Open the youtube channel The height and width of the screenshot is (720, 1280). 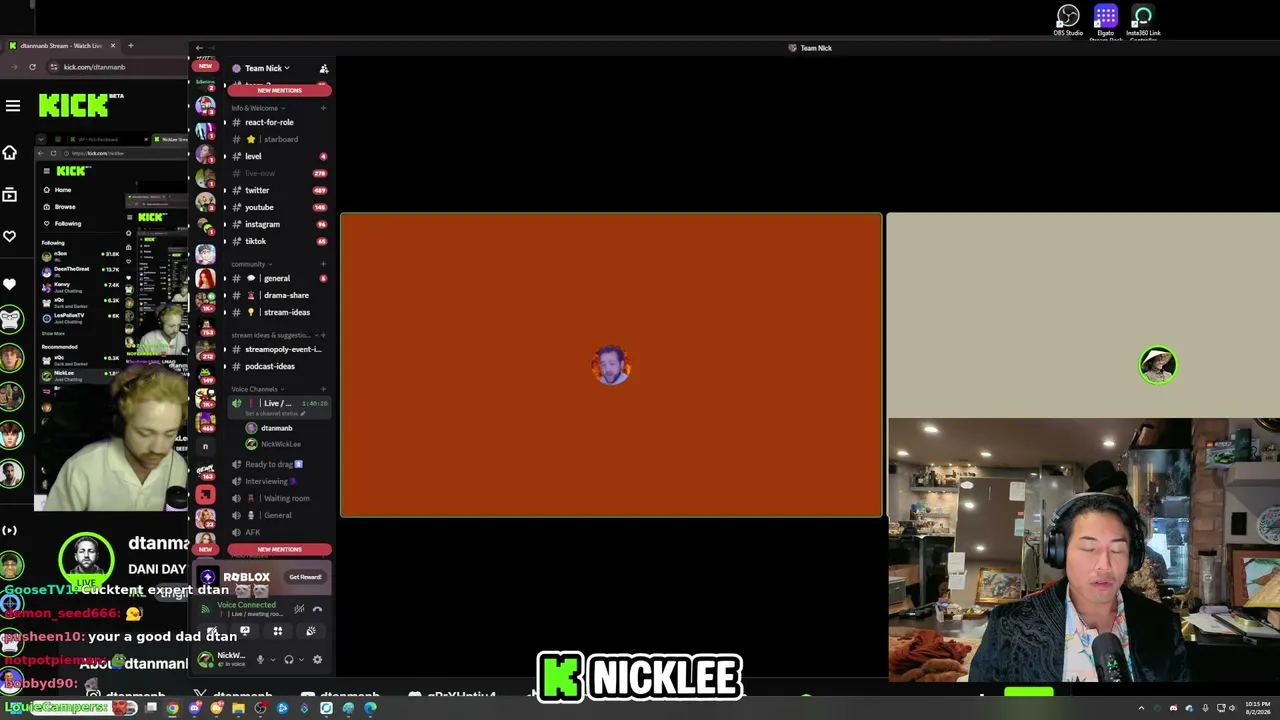[278, 207]
